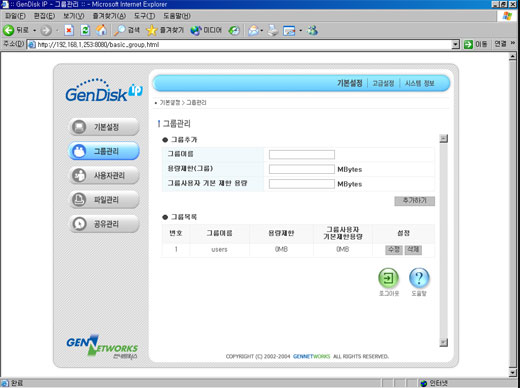Expand the address bar dropdown arrow
Image resolution: width=520 pixels, height=388 pixels.
[x=455, y=44]
